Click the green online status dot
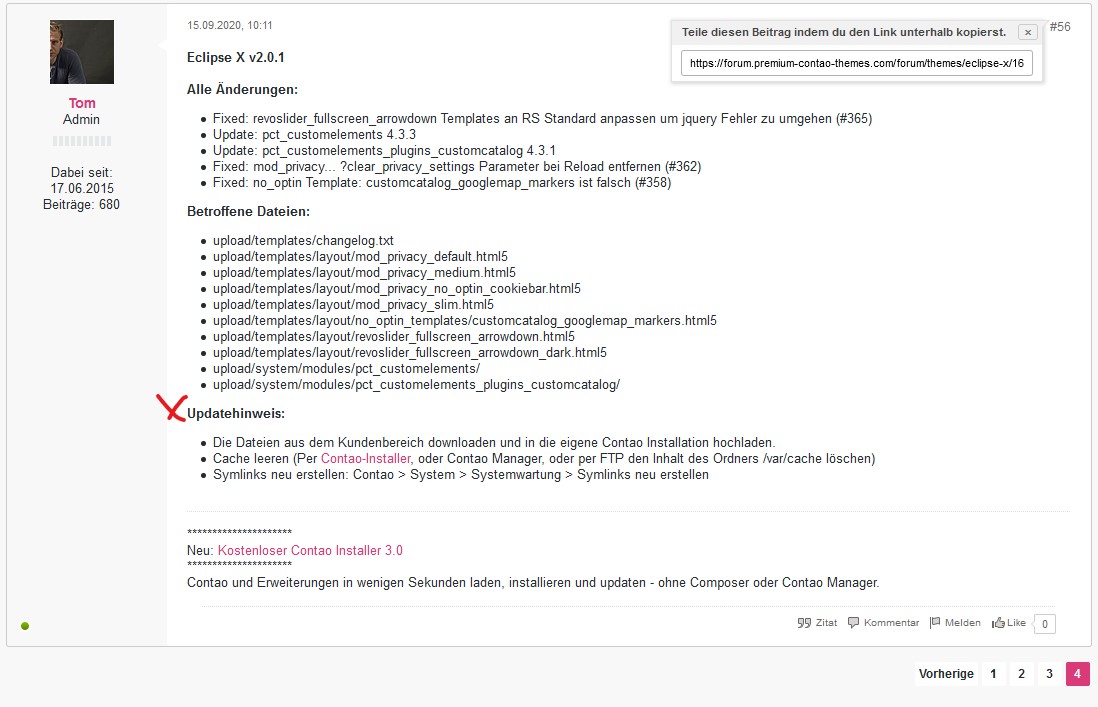 25,626
